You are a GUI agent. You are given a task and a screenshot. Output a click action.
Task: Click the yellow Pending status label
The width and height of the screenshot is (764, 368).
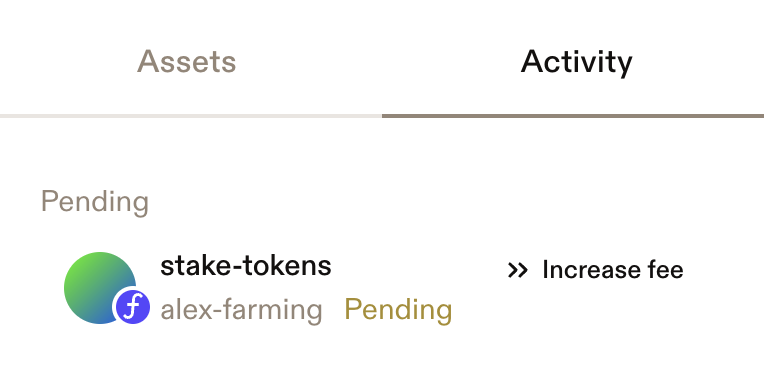[x=398, y=310]
